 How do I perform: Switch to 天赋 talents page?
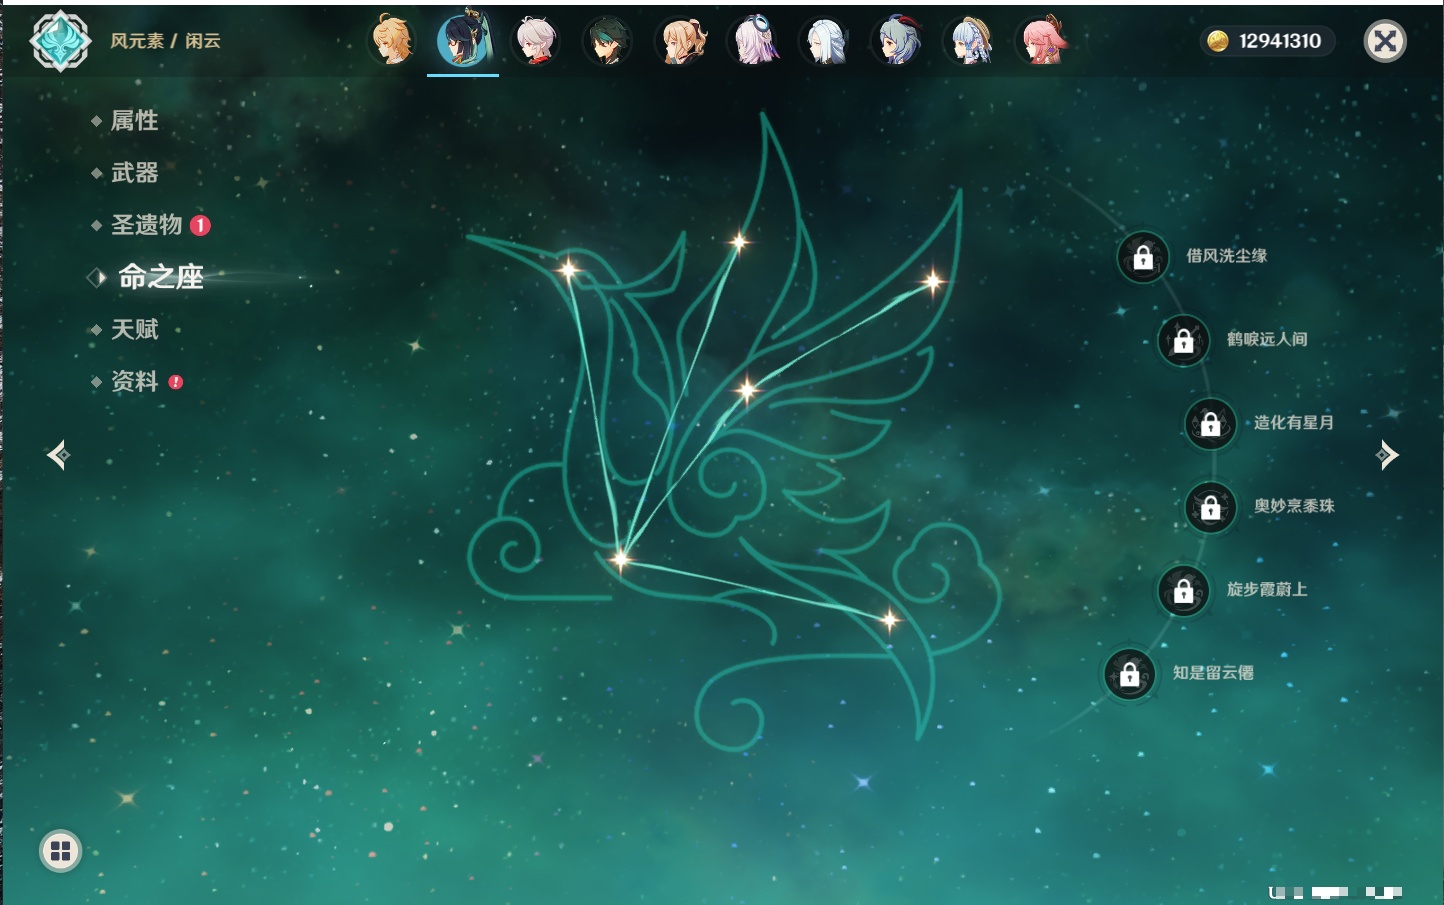134,329
